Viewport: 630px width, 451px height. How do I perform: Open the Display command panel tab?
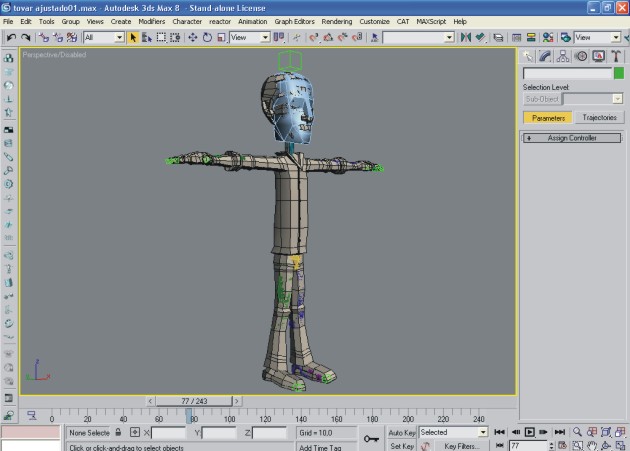tap(599, 56)
